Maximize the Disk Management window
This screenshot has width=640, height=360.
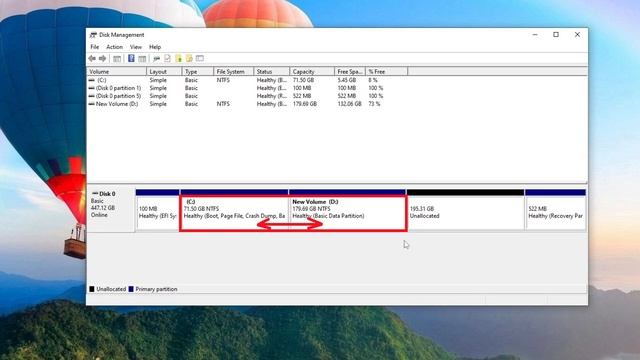pyautogui.click(x=556, y=35)
